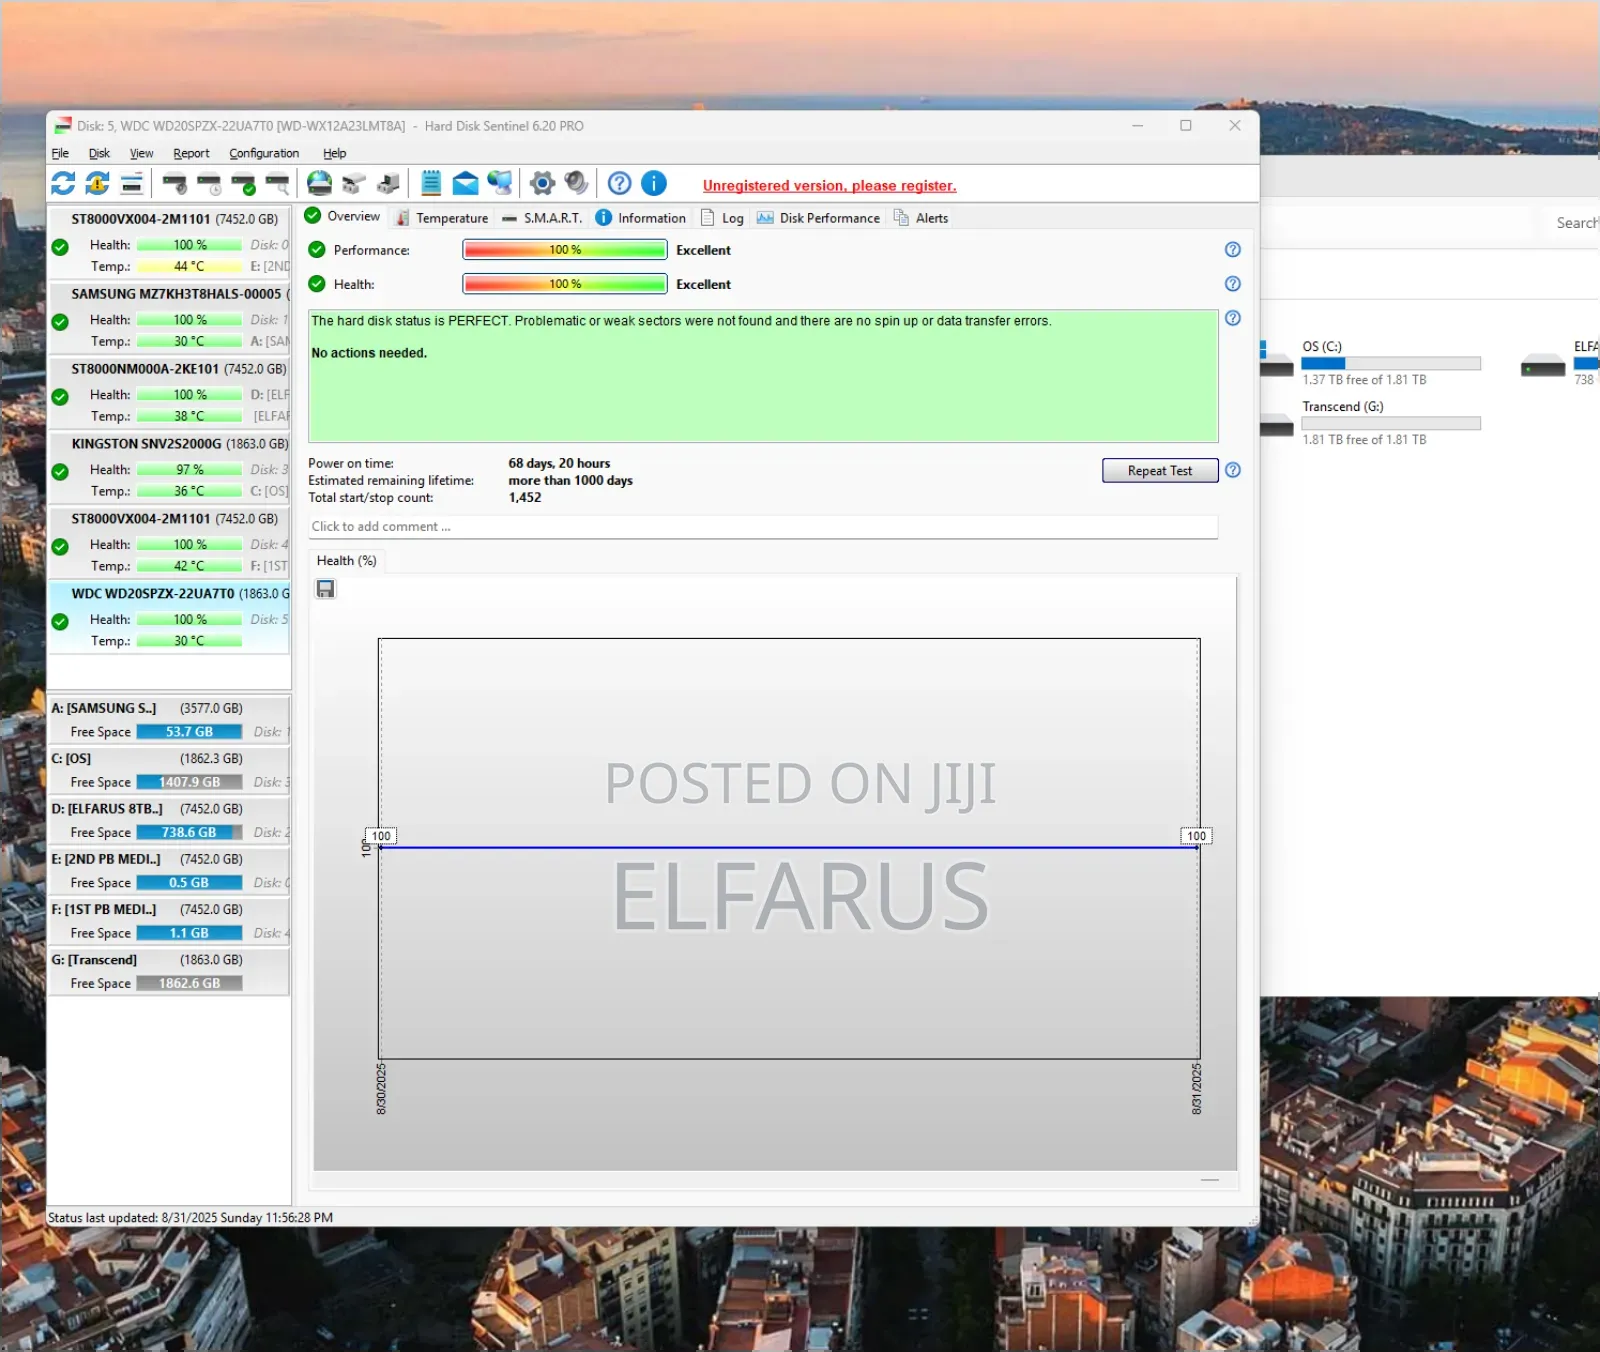Viewport: 1600px width, 1352px height.
Task: Open the Disk menu
Action: [99, 153]
